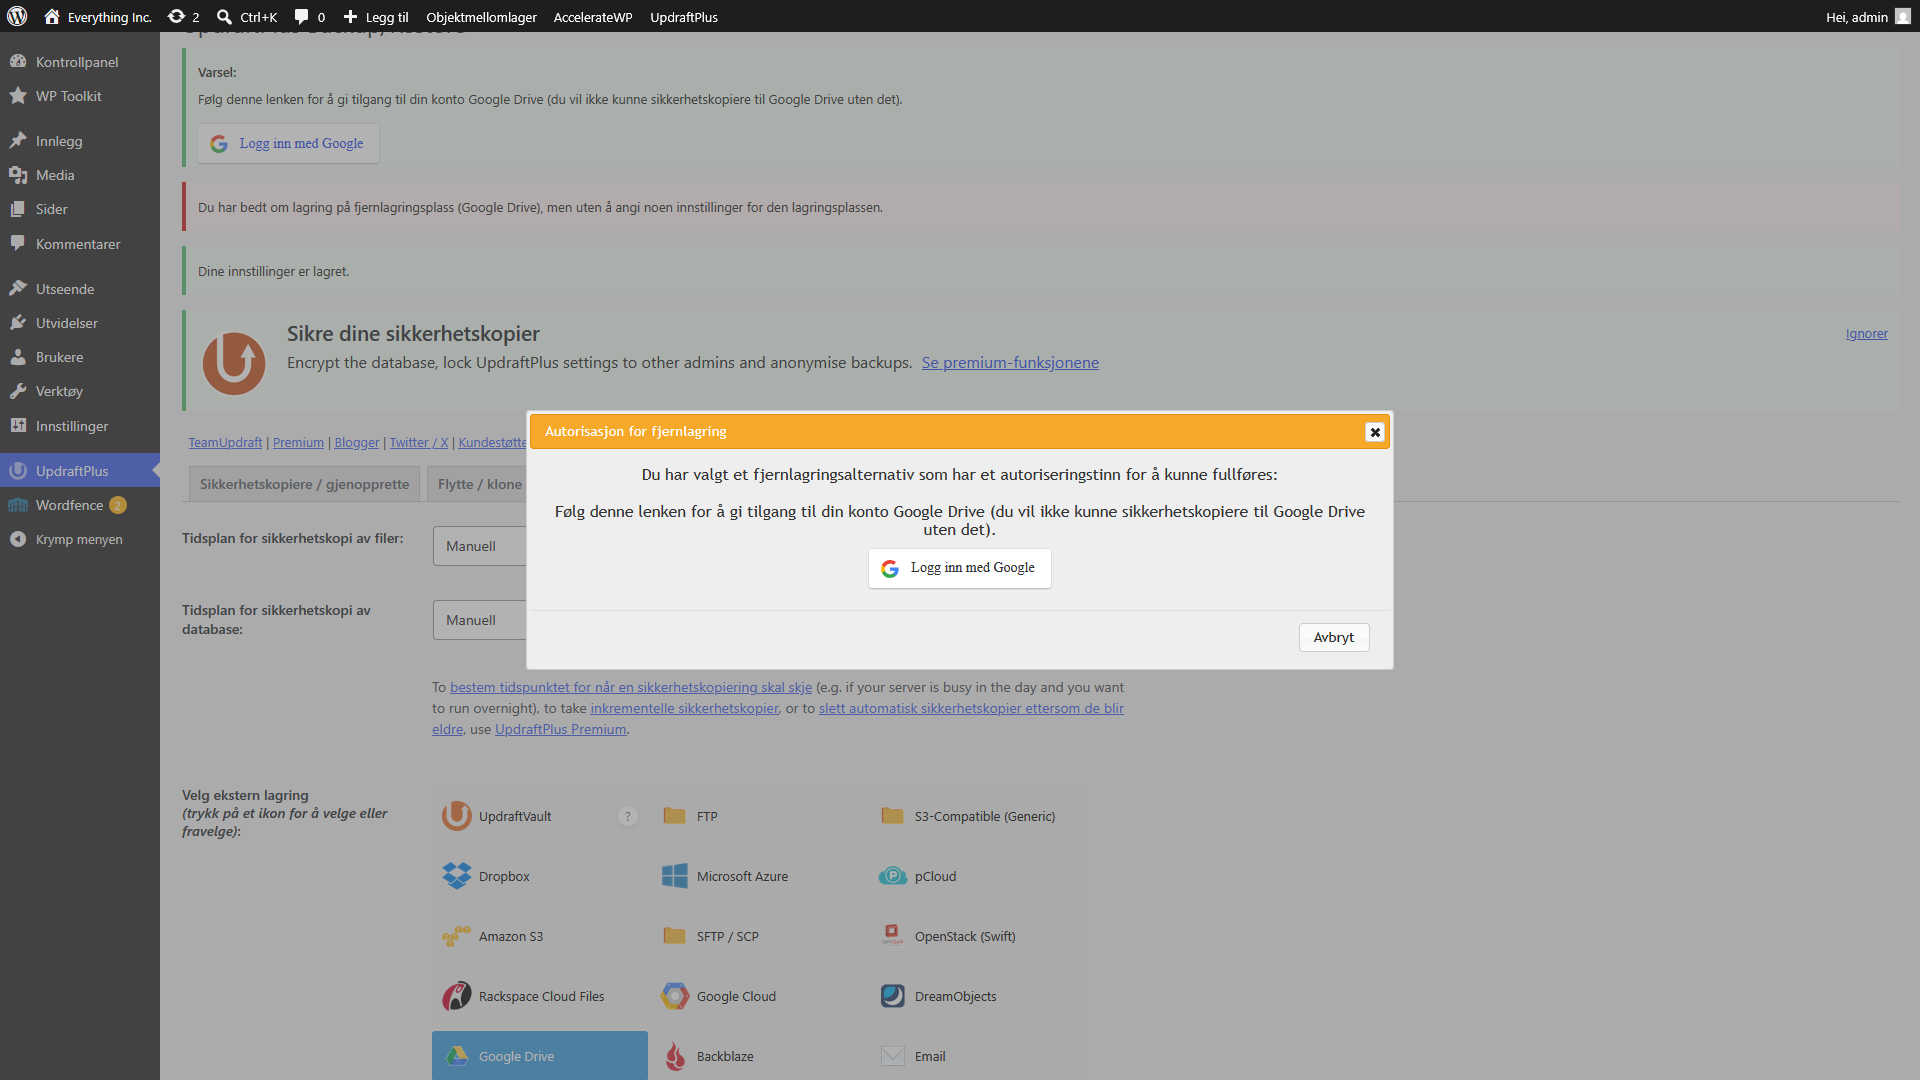Viewport: 1920px width, 1080px height.
Task: Select Microsoft Azure storage option
Action: tap(758, 876)
